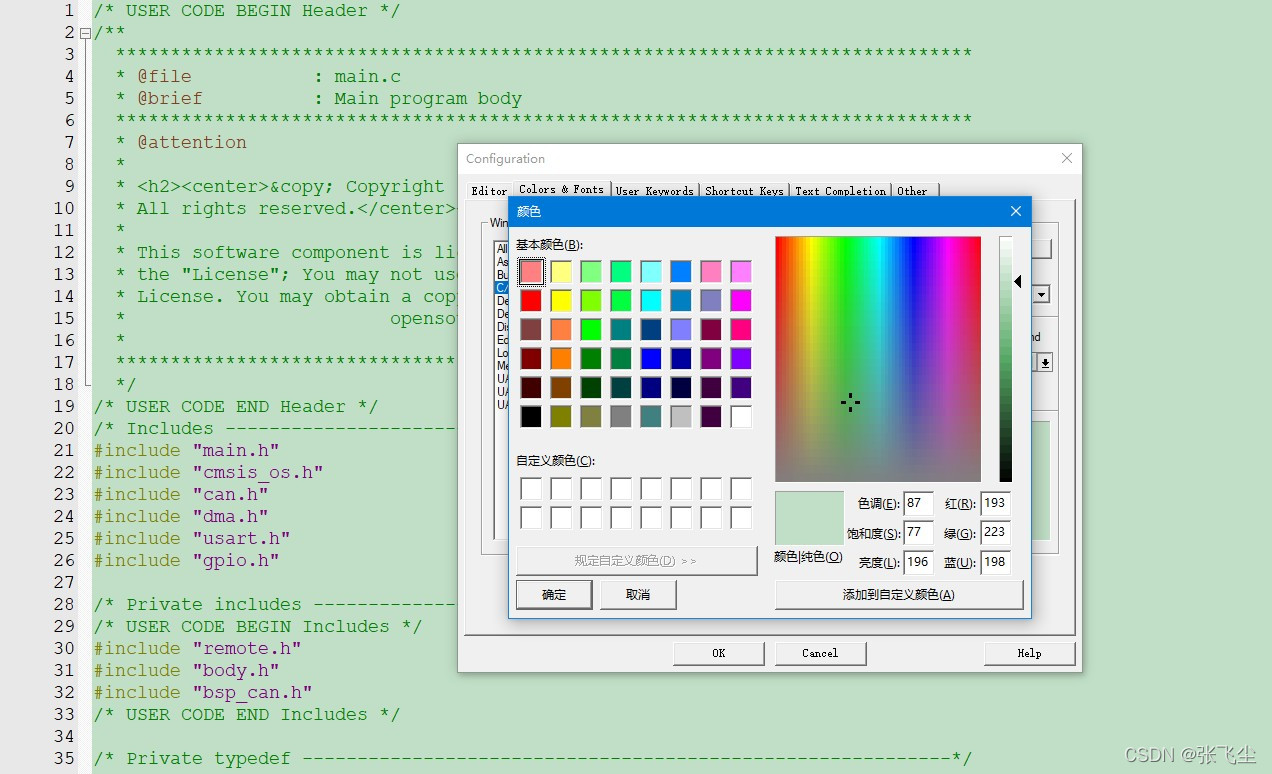Click the luminance slider arrow marker

click(1018, 282)
